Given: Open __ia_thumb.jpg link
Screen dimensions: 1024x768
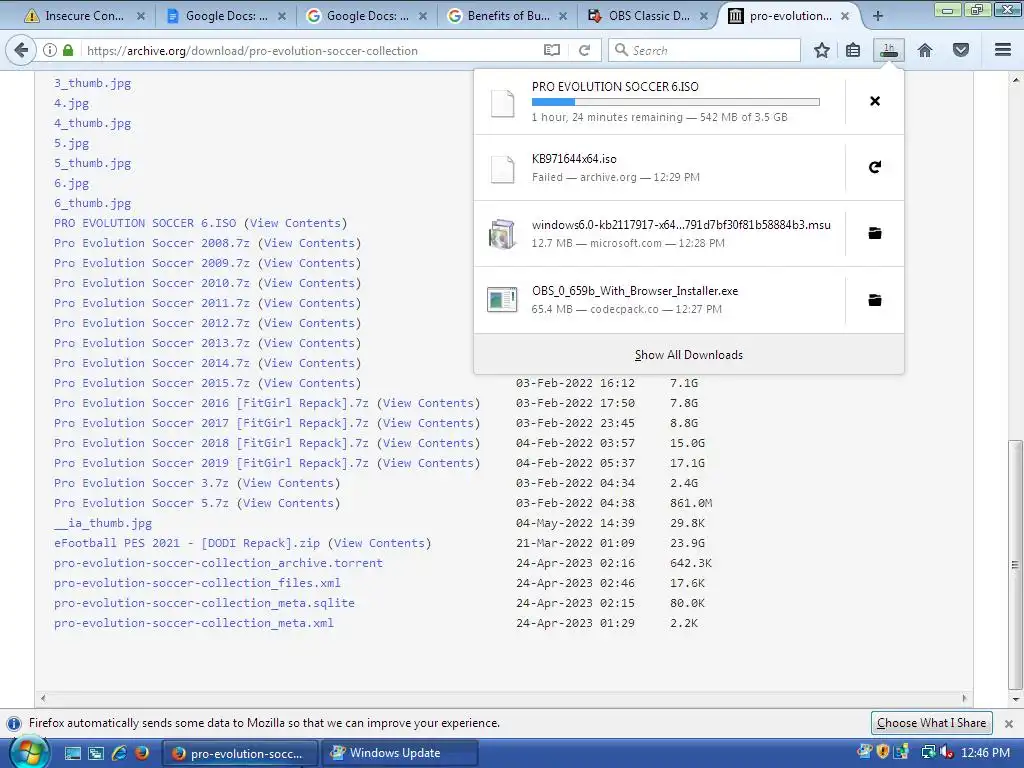Looking at the screenshot, I should coord(103,523).
